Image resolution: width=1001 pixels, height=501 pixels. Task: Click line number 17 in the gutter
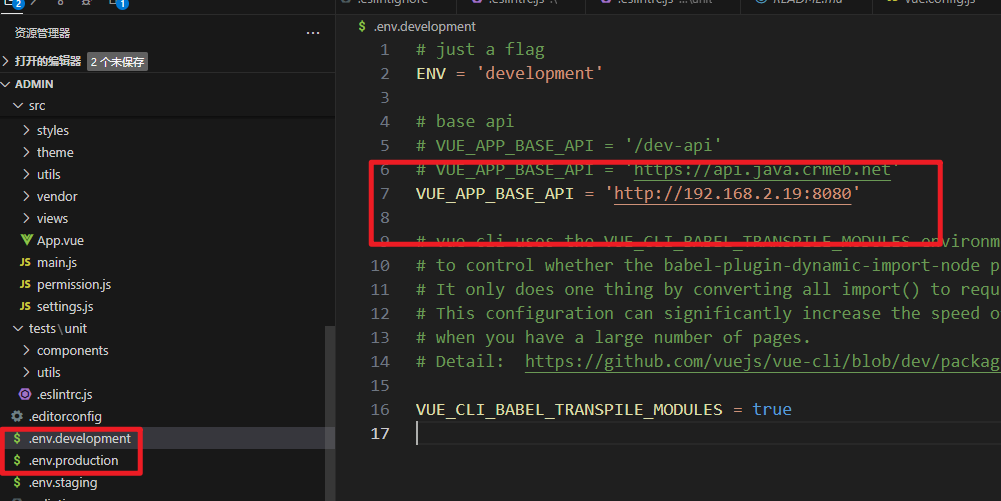point(380,434)
